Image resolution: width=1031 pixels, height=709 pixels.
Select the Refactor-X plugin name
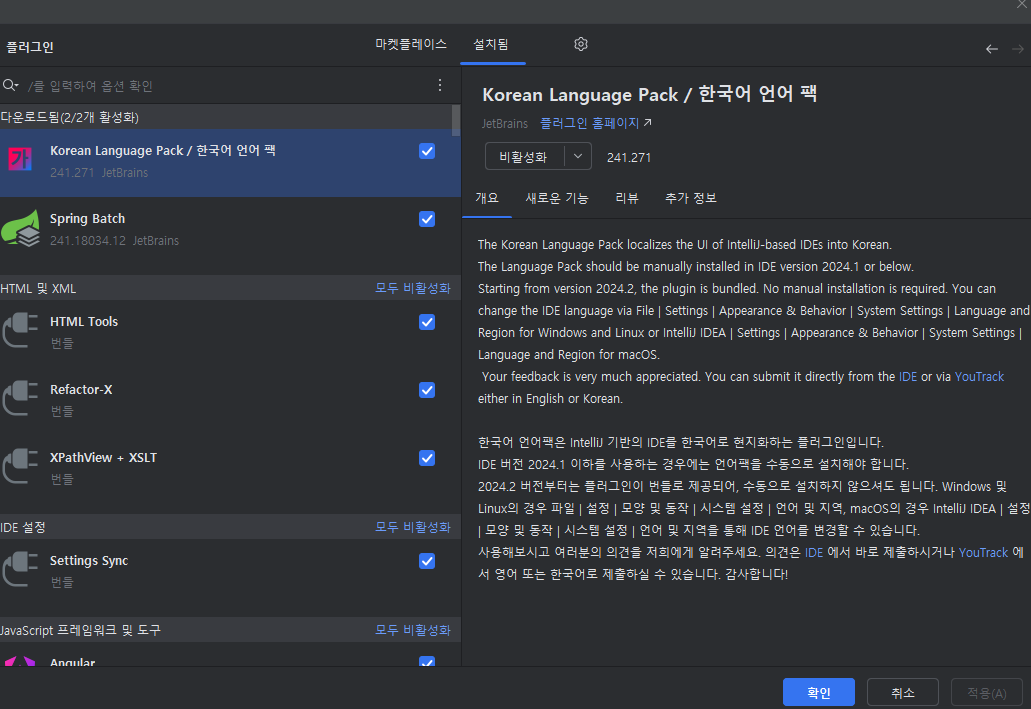pos(82,389)
